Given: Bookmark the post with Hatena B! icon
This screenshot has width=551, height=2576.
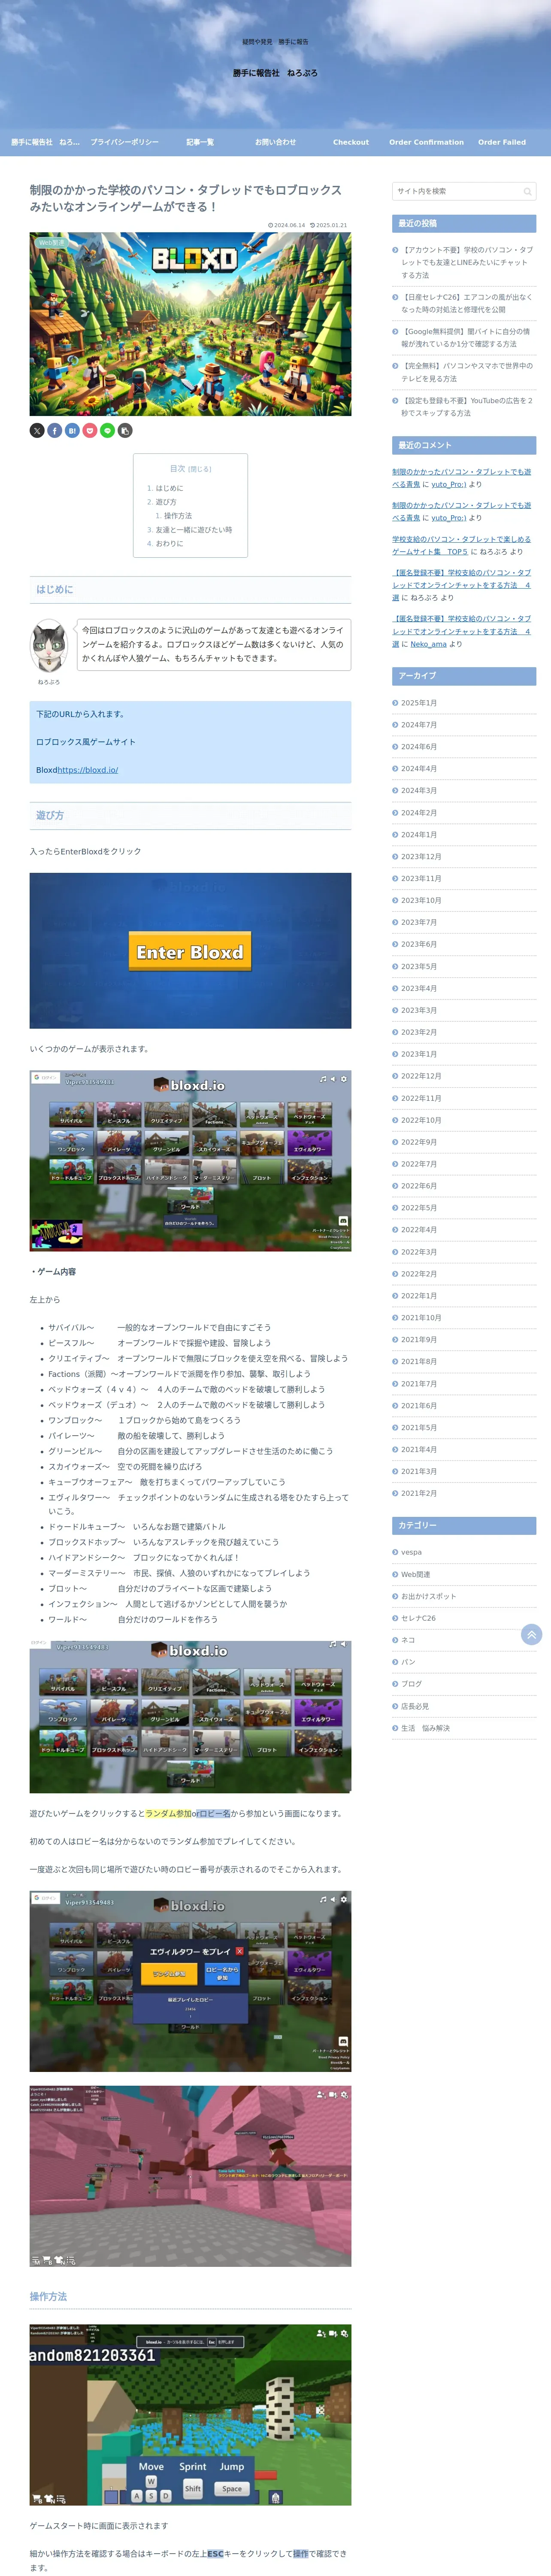Looking at the screenshot, I should point(72,430).
